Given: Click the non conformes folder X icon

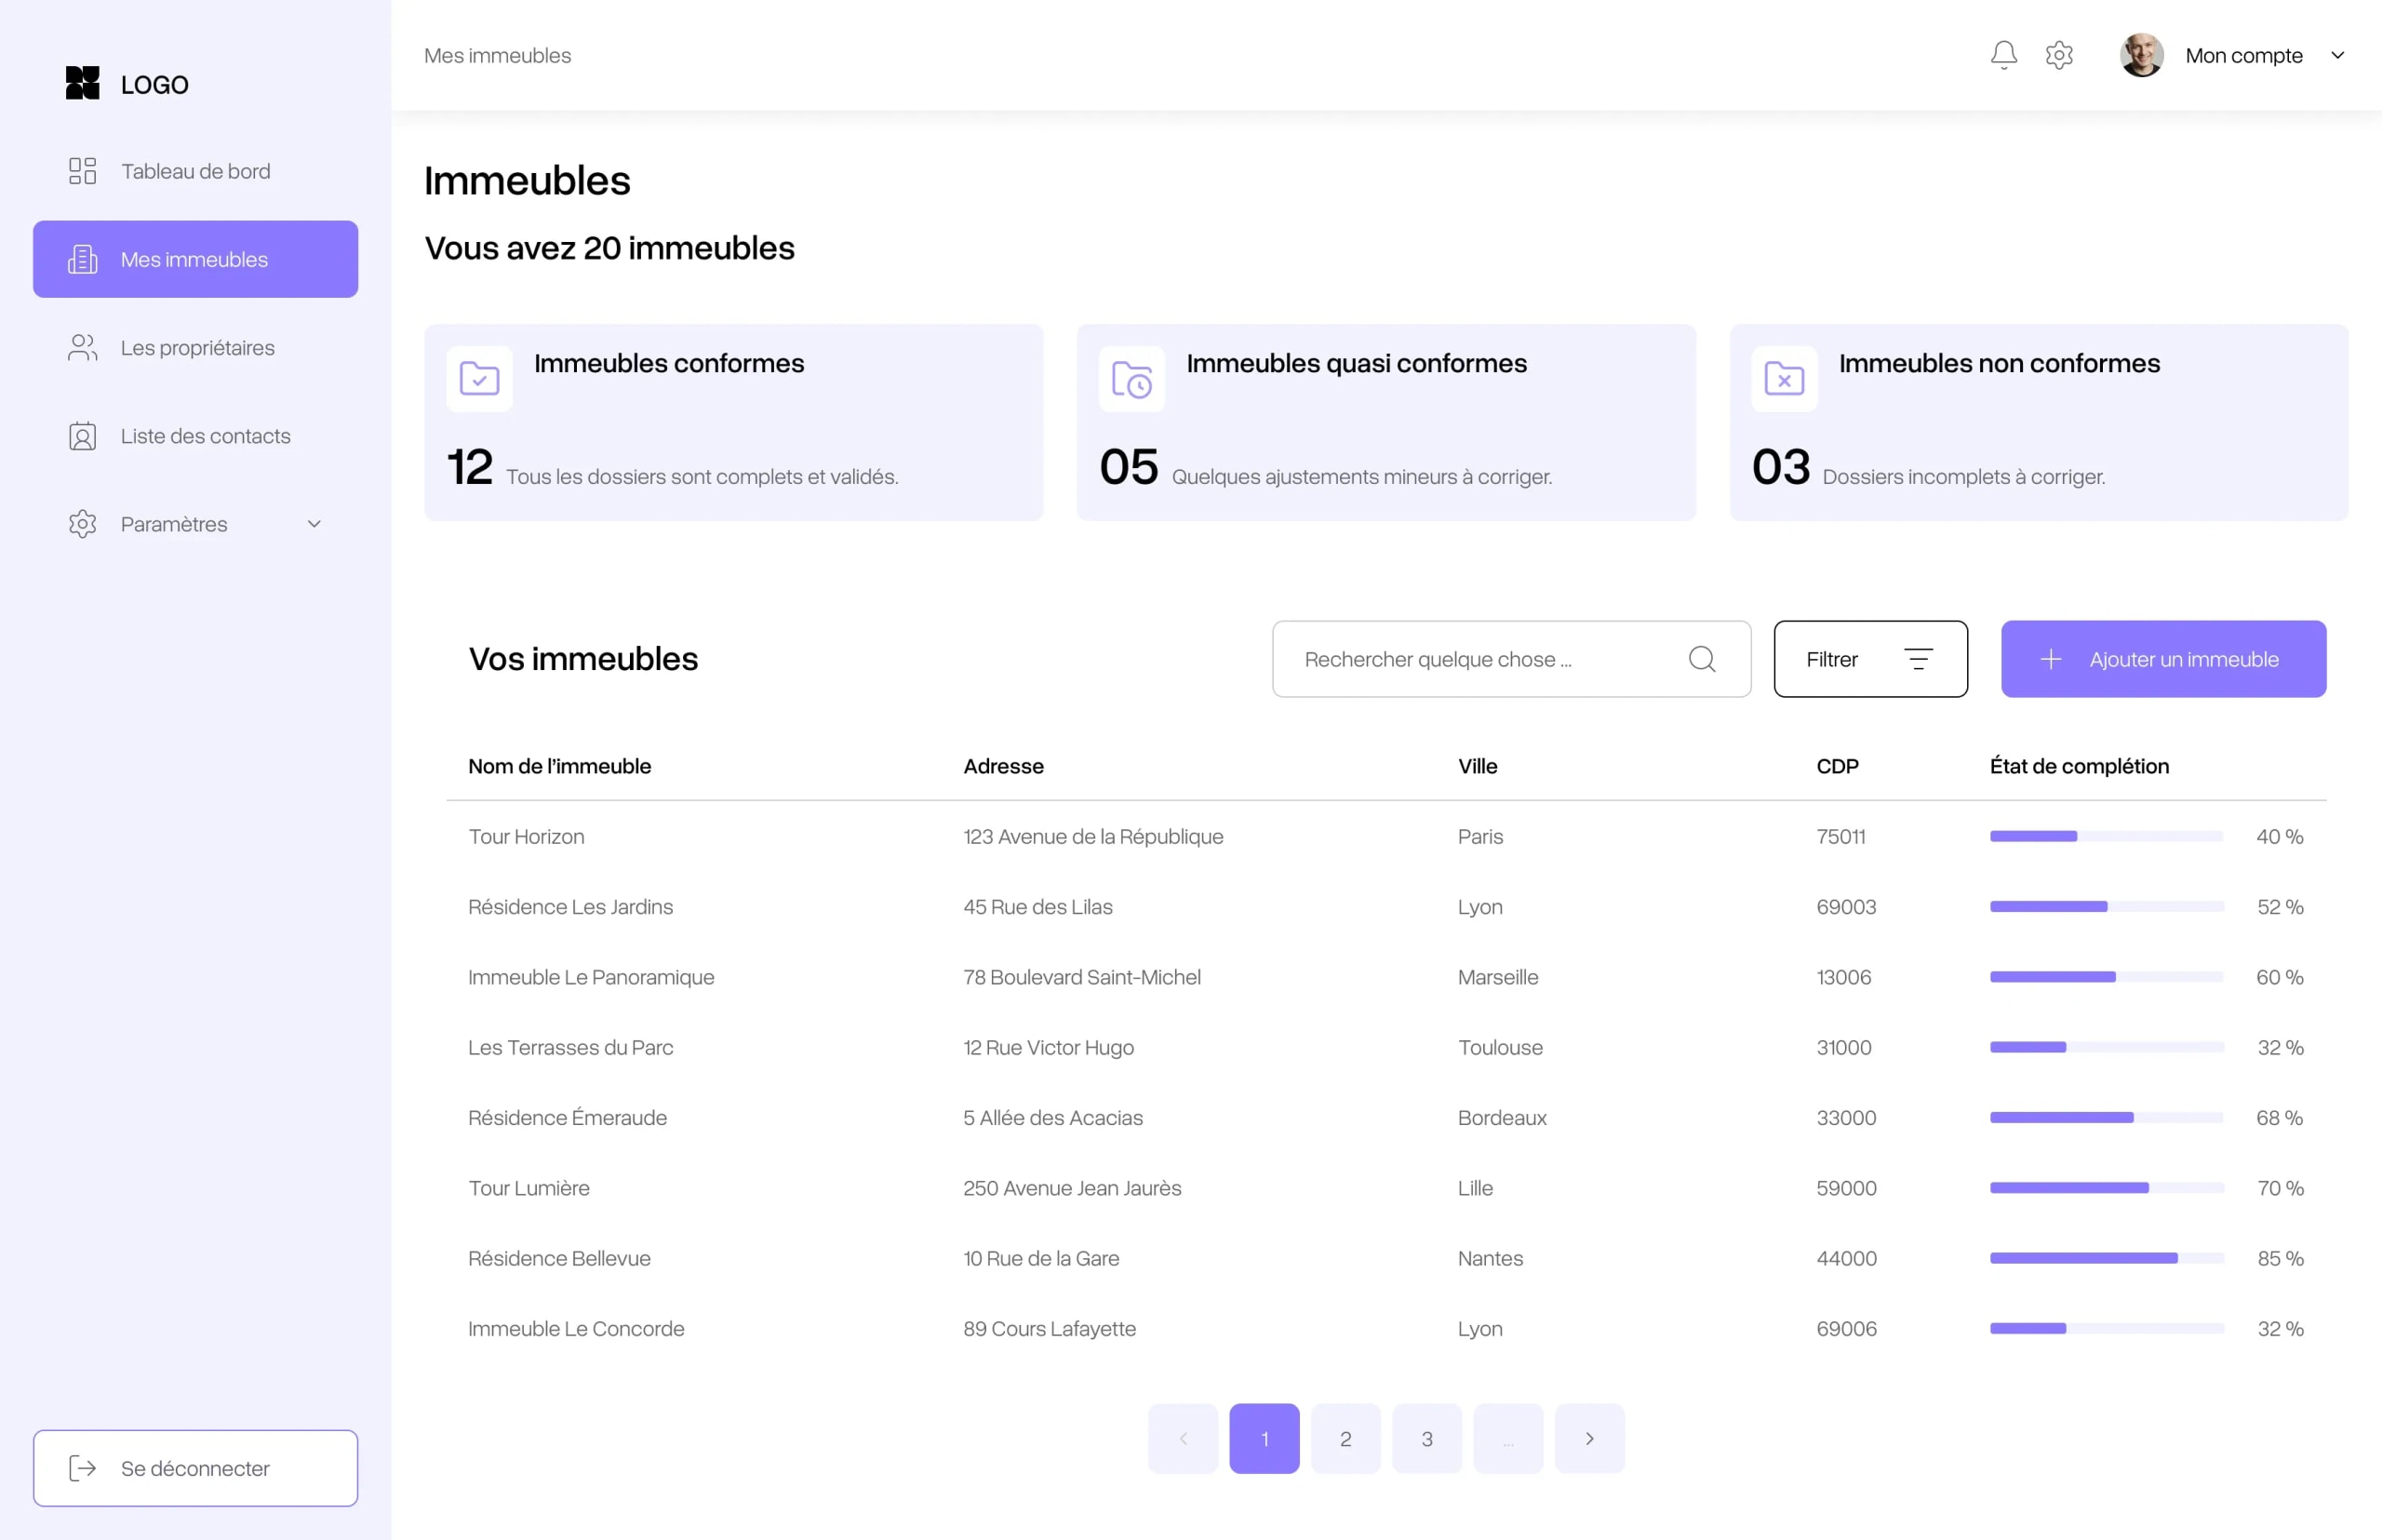Looking at the screenshot, I should pos(1784,379).
